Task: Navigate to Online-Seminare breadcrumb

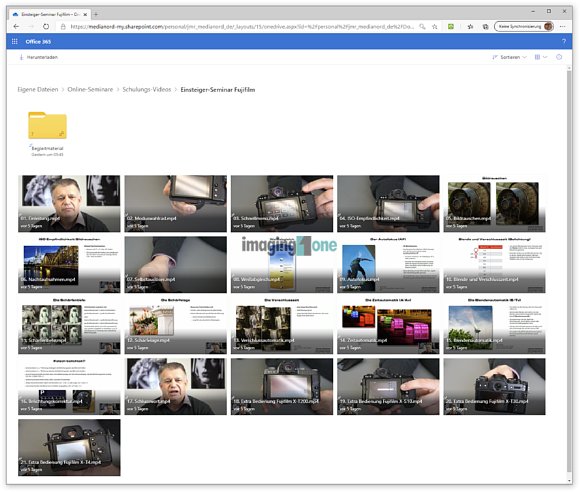Action: [90, 90]
